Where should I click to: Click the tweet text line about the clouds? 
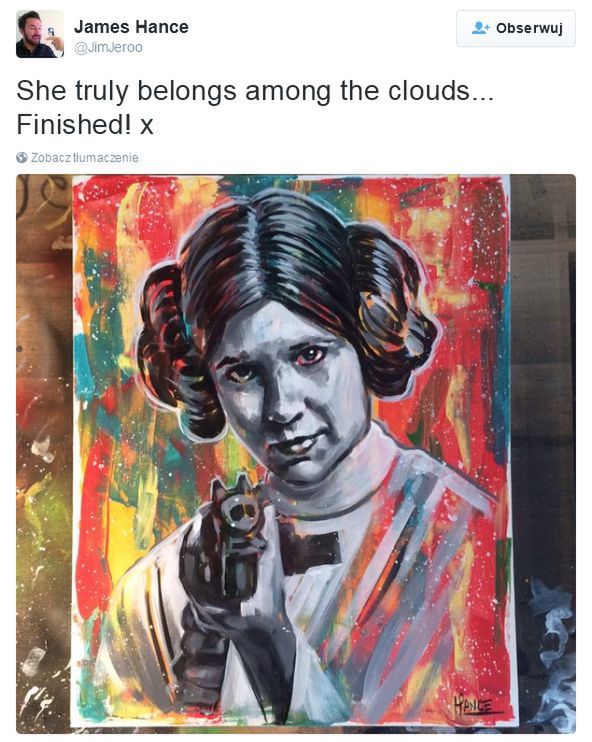click(255, 91)
